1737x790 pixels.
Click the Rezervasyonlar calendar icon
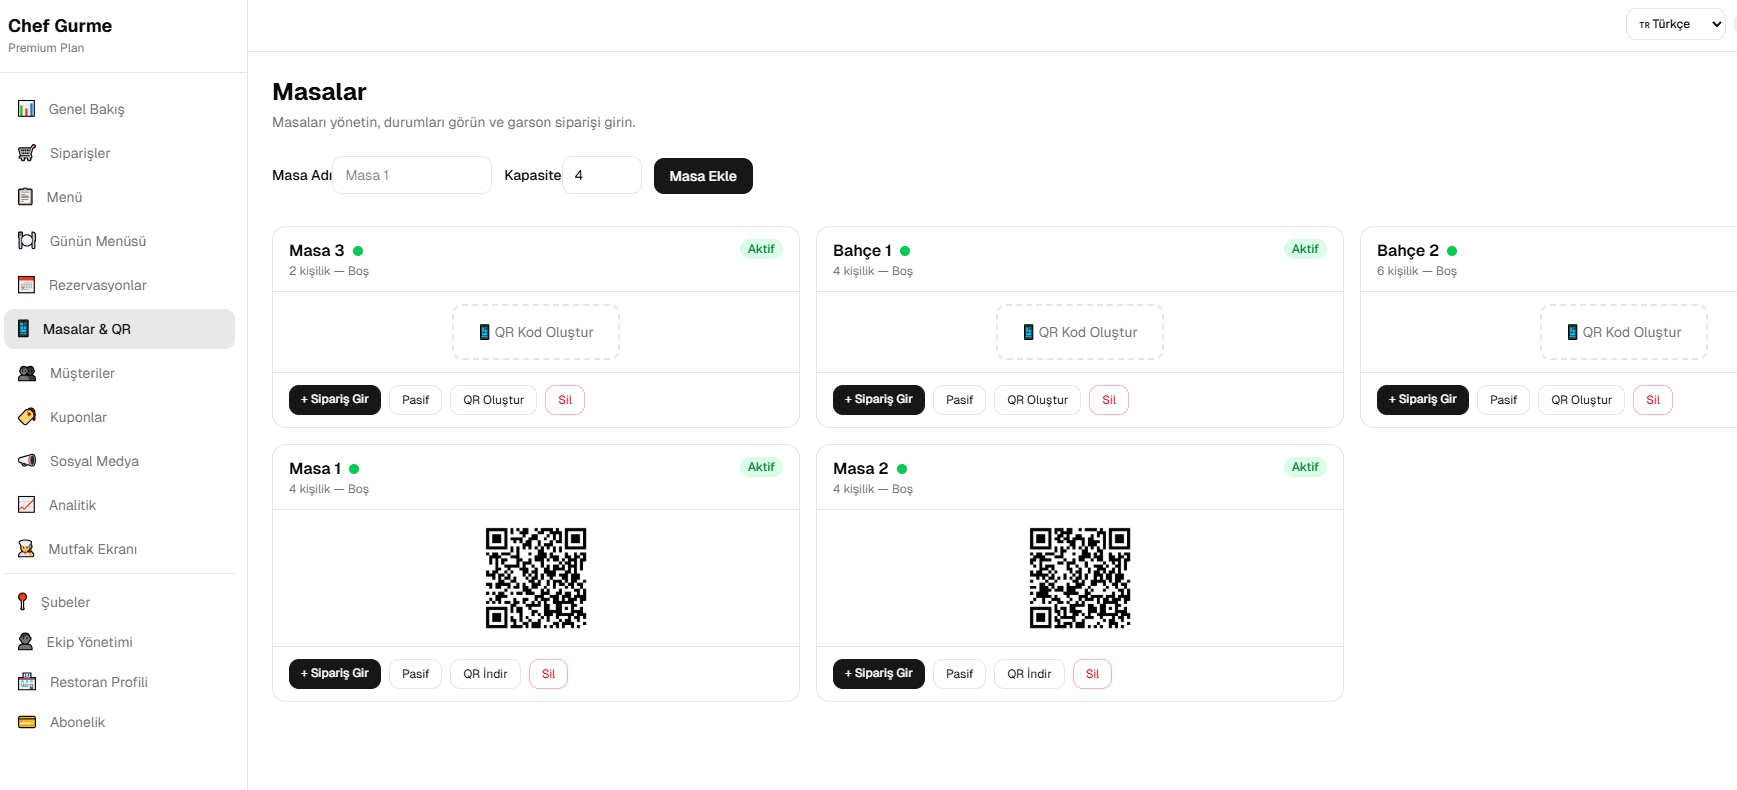(x=27, y=285)
